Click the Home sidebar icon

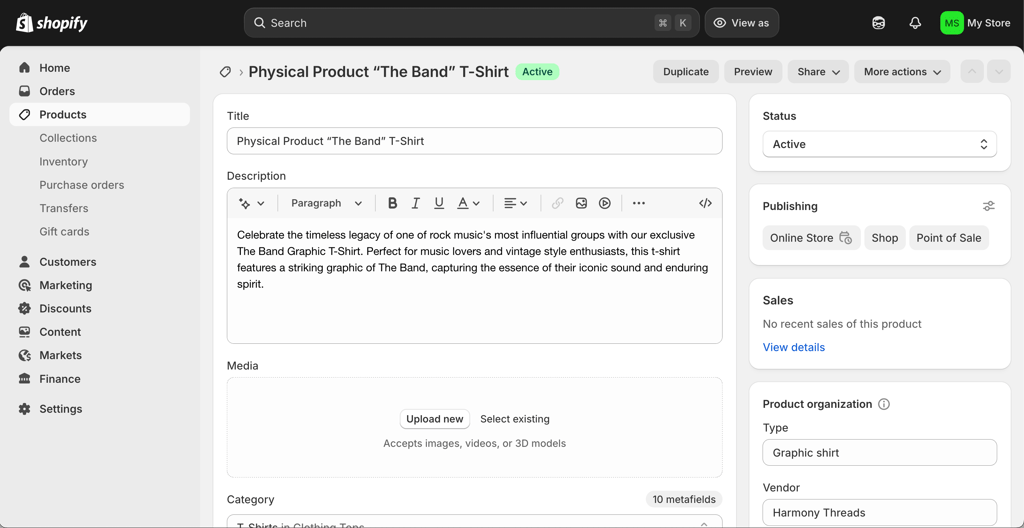(24, 68)
